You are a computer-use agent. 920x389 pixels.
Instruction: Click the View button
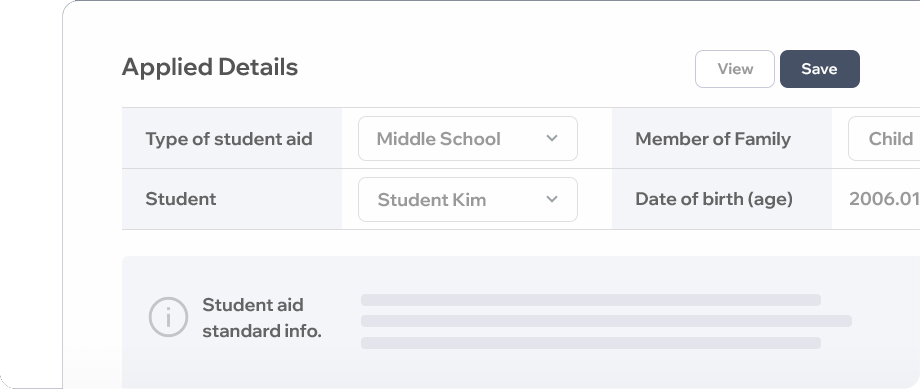pos(735,69)
